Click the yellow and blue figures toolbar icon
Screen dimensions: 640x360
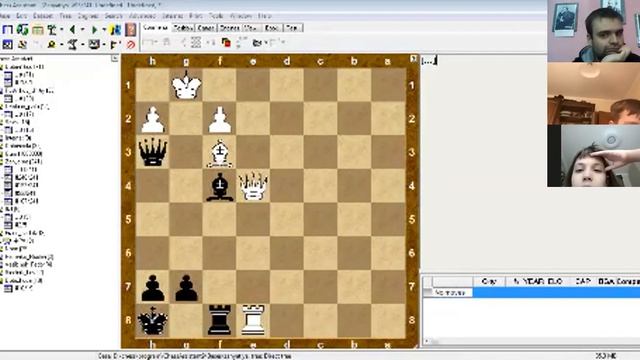[x=116, y=29]
